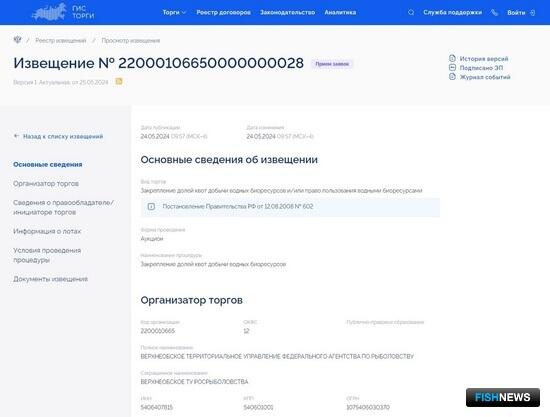Click version info text under heading
The image size is (550, 417).
[x=61, y=82]
